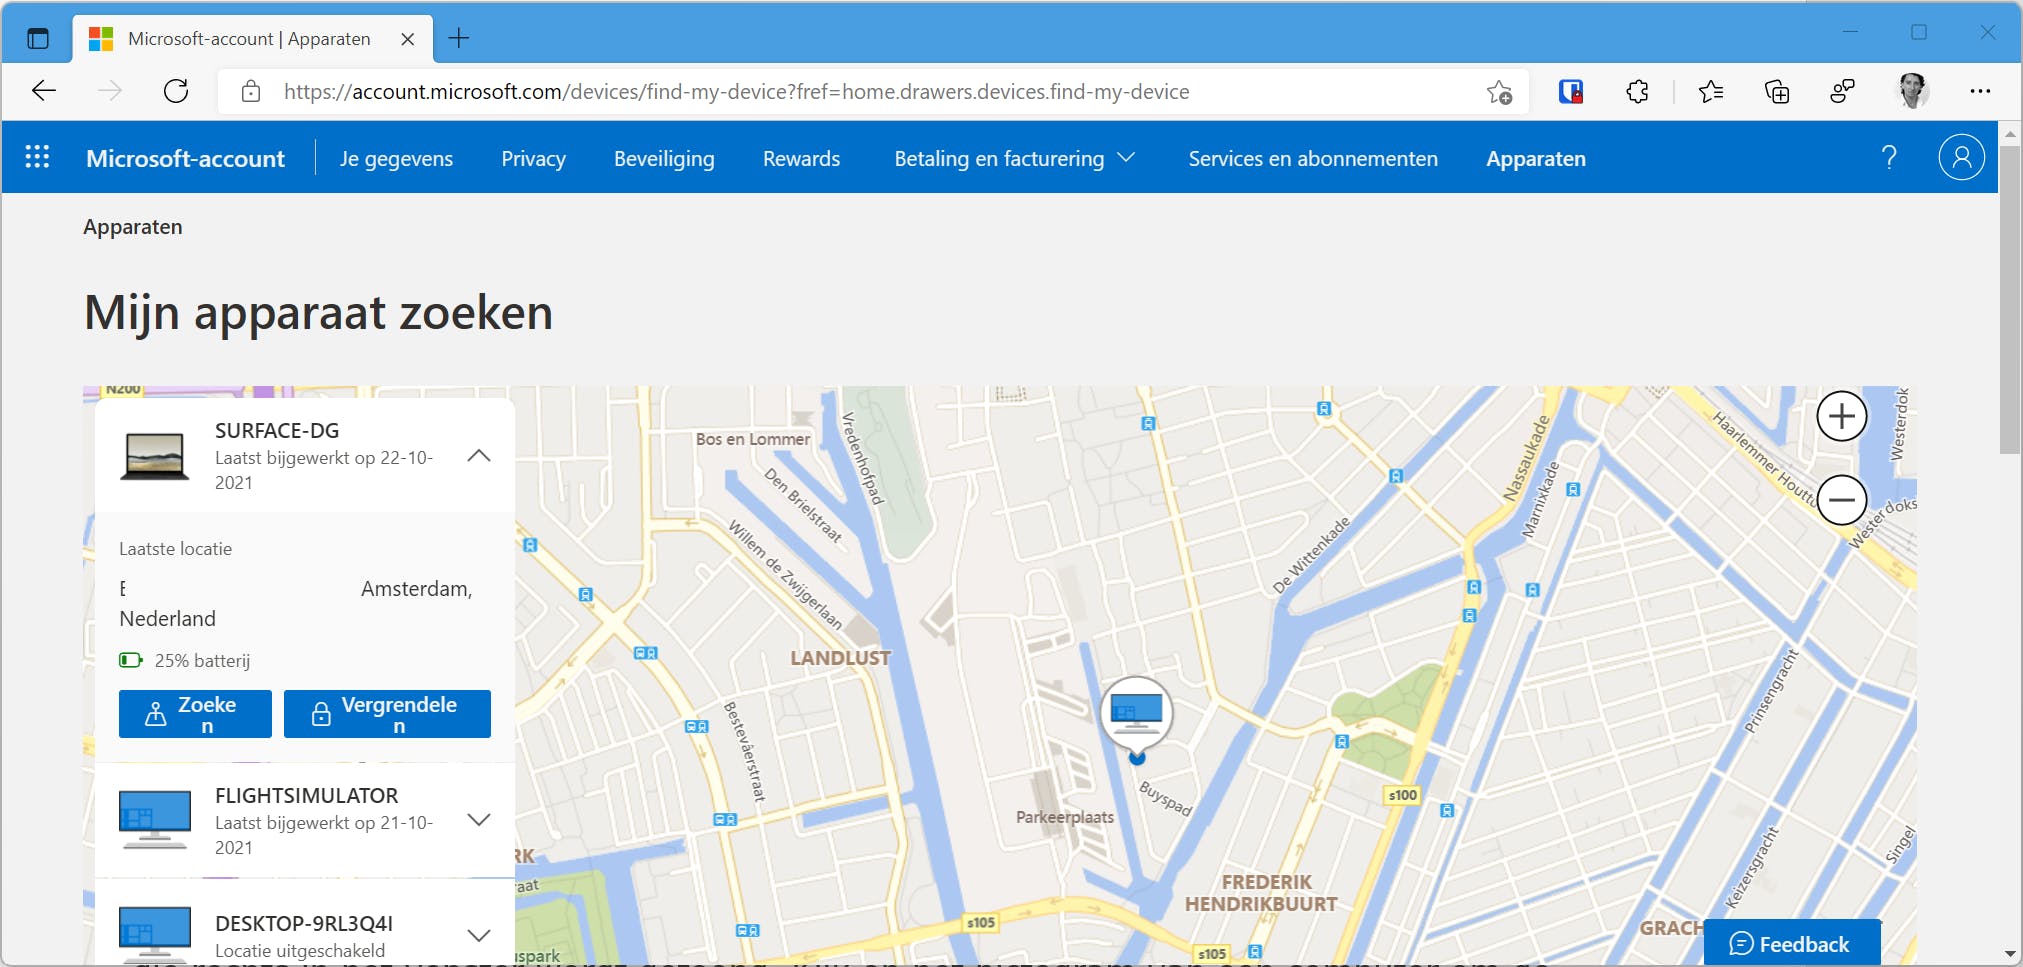The image size is (2023, 967).
Task: Add this page to favorites
Action: (x=1499, y=92)
